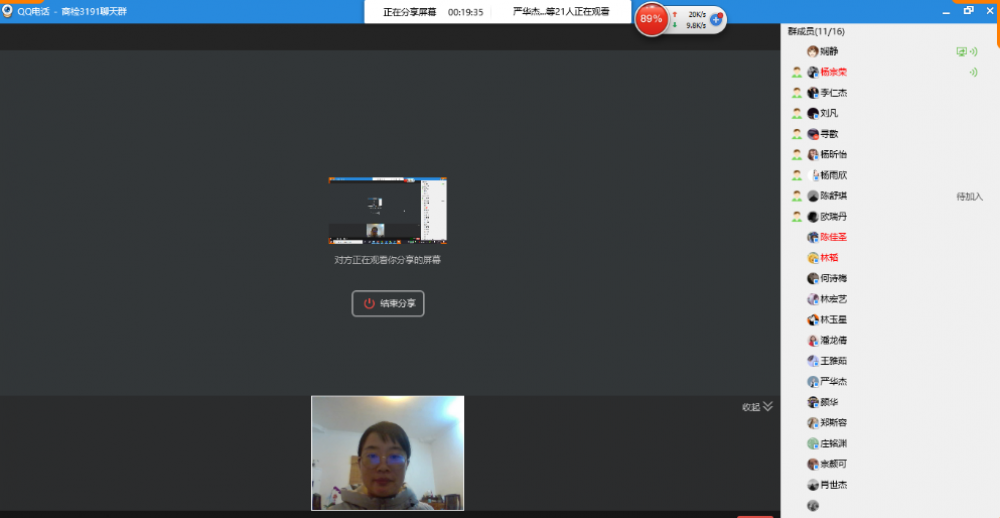Restore down the QQ电话 window
1000x518 pixels.
(969, 10)
